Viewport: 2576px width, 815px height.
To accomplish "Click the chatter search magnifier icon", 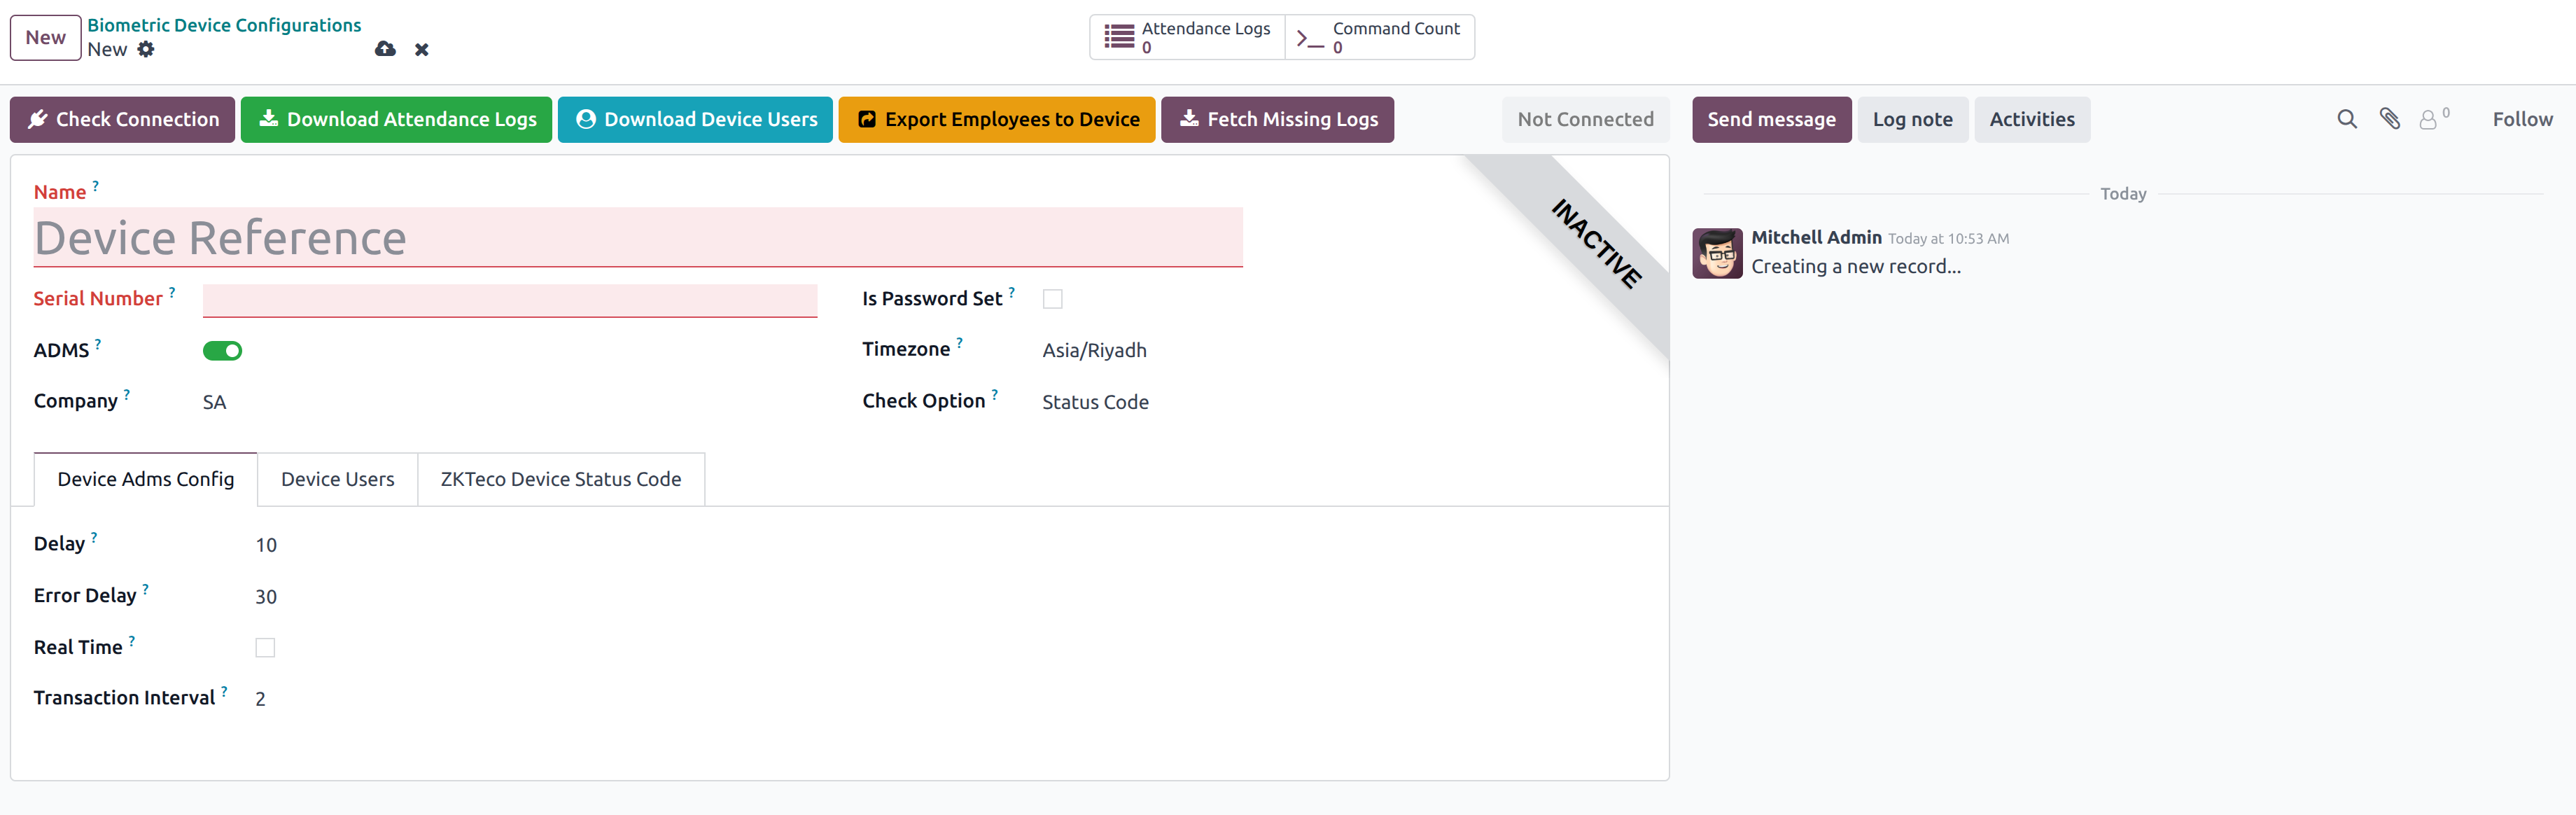I will pos(2346,119).
